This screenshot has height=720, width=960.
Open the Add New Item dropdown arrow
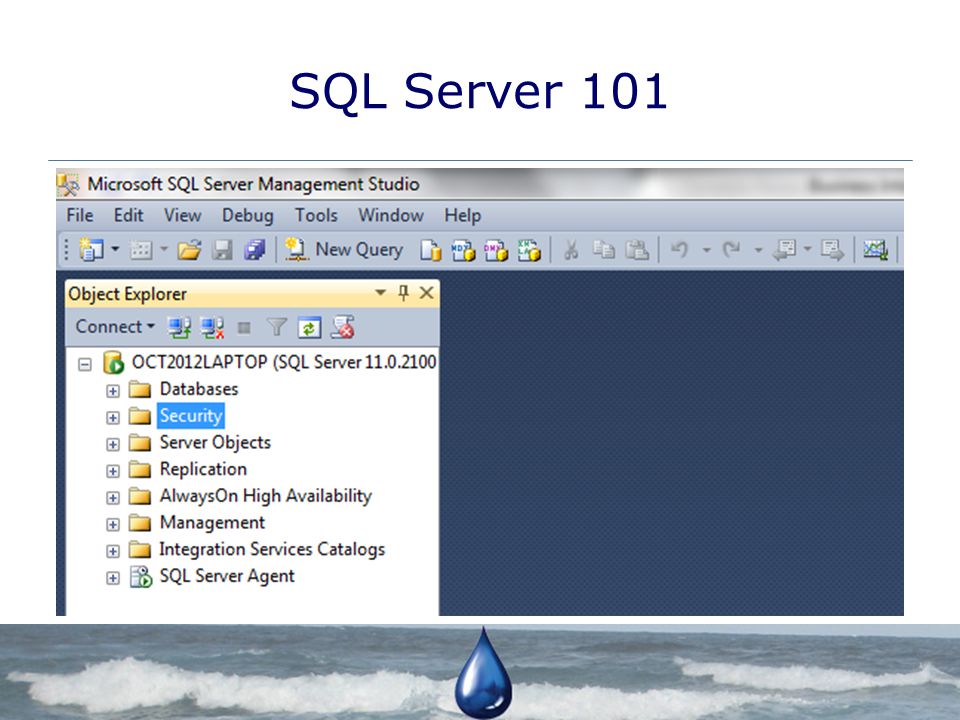coord(163,249)
